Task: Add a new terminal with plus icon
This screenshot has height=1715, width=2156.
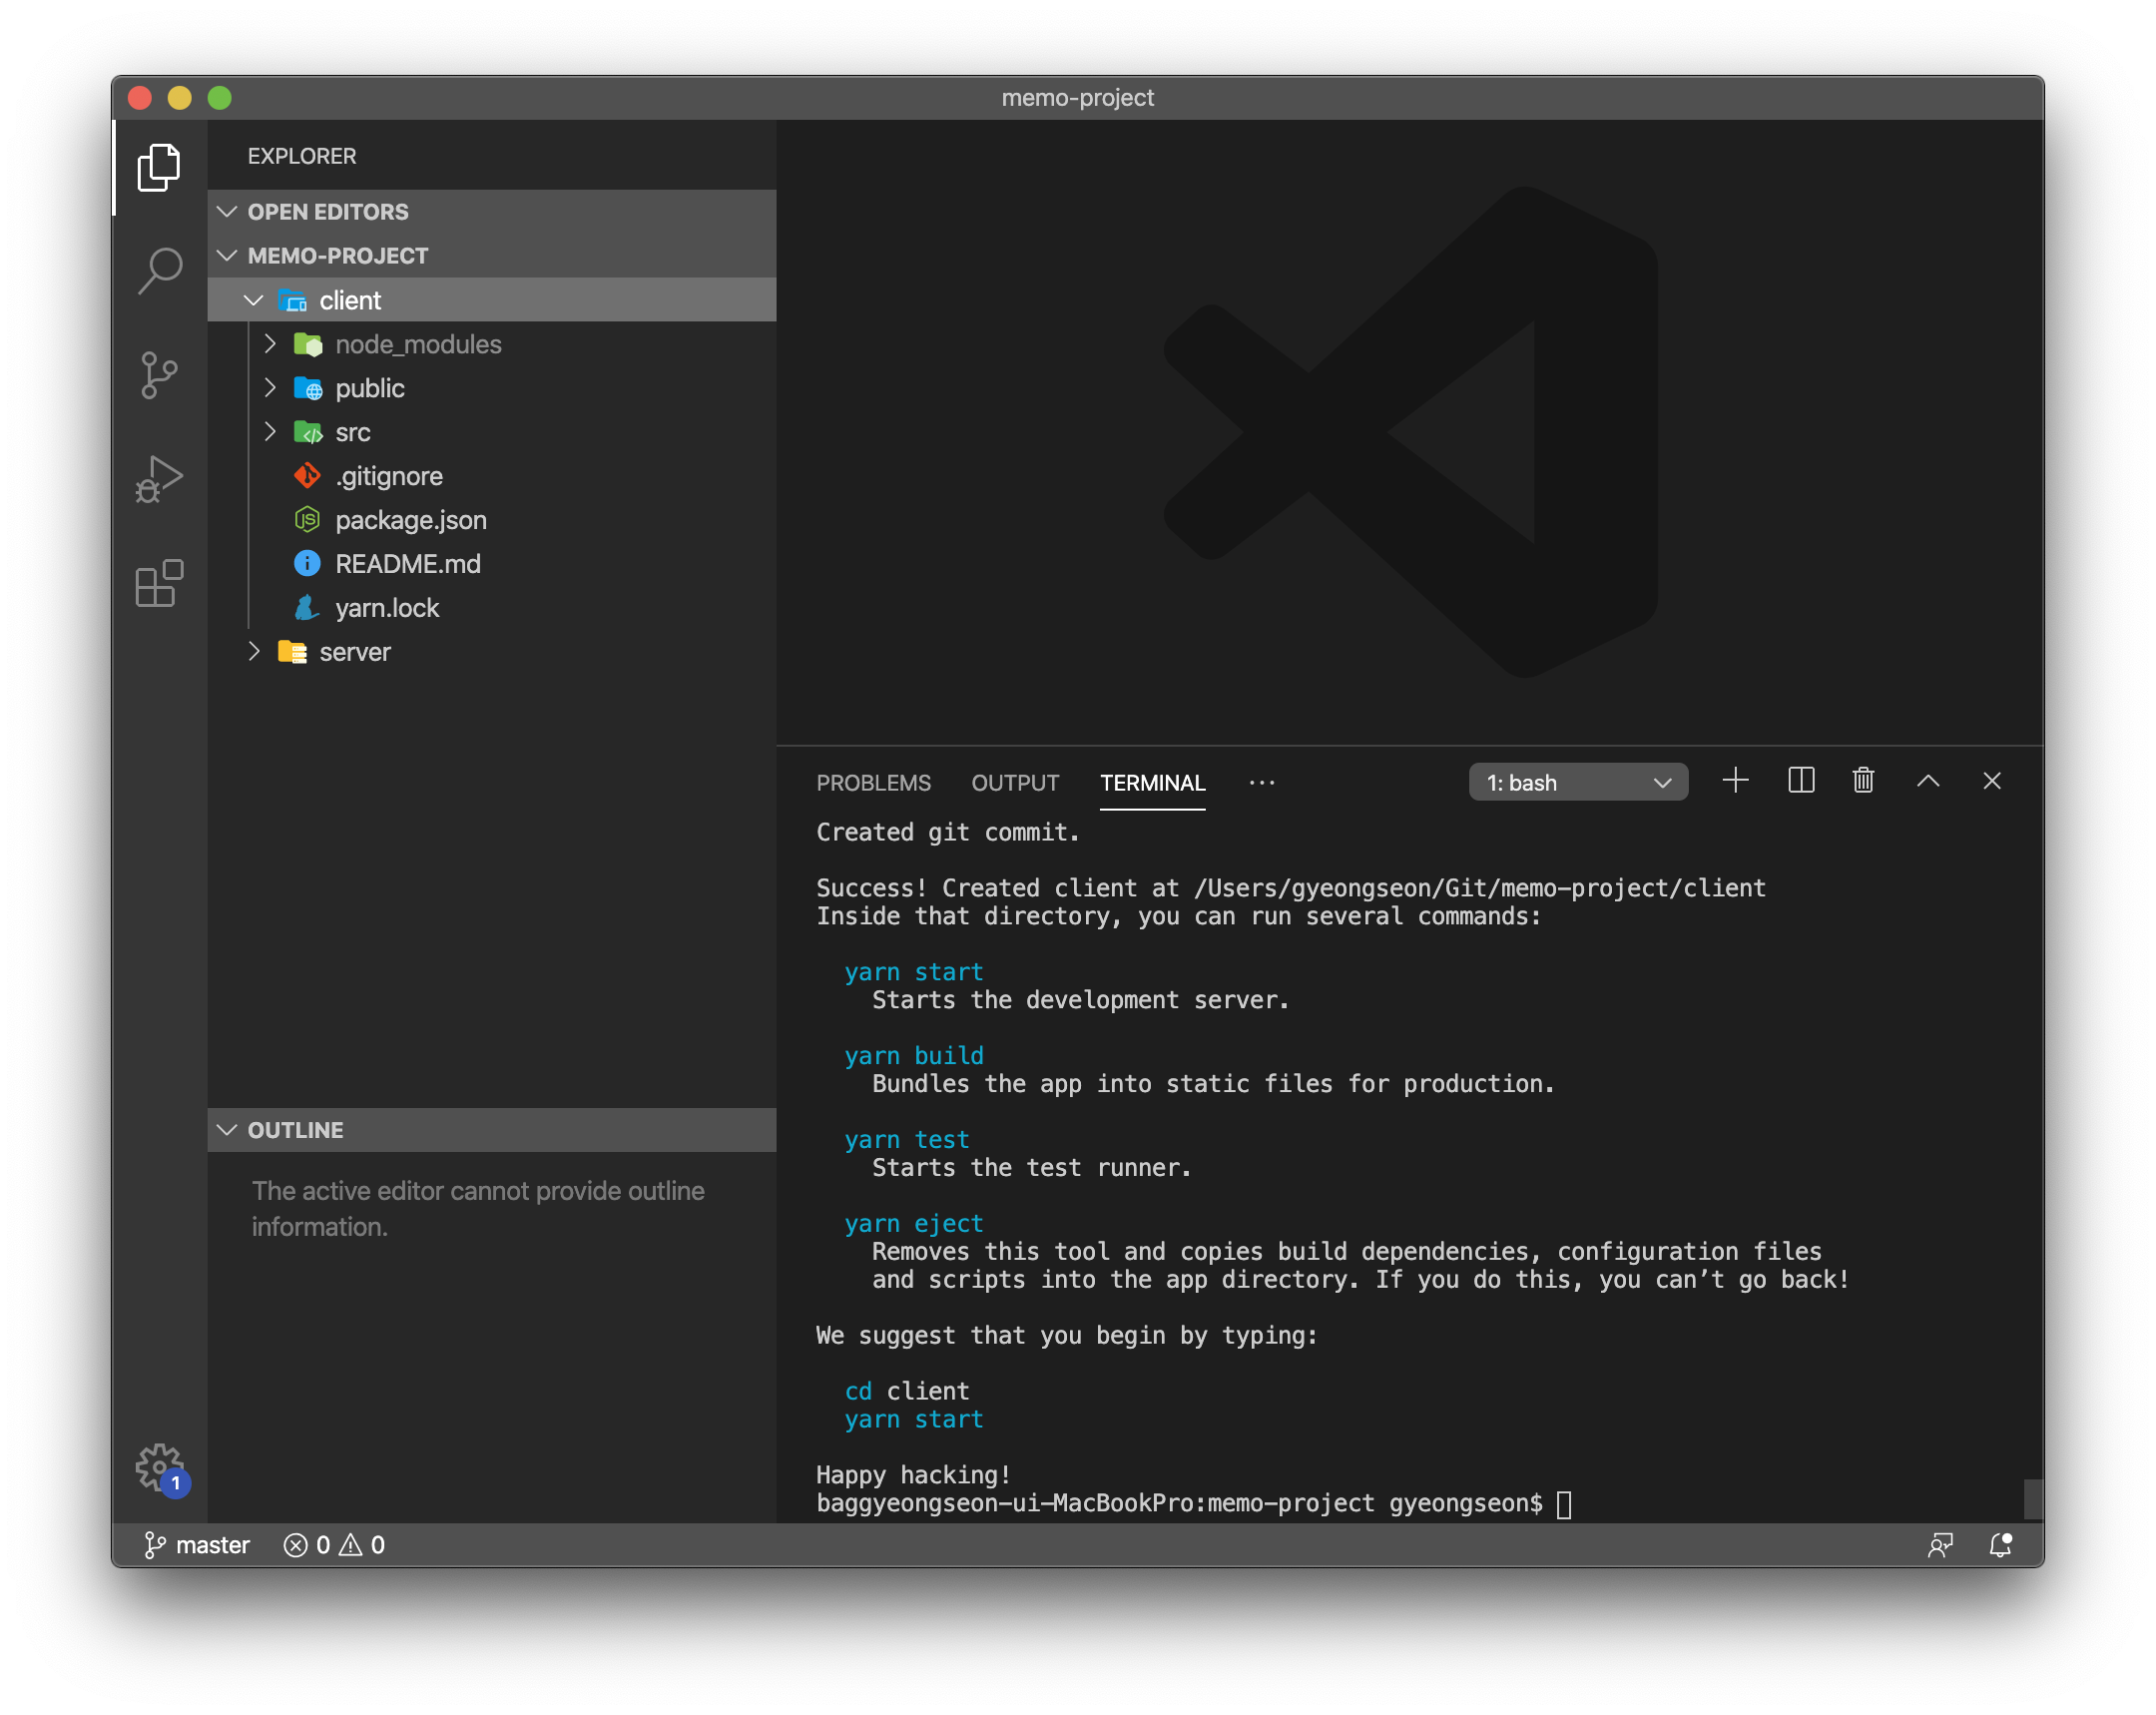Action: pyautogui.click(x=1735, y=781)
